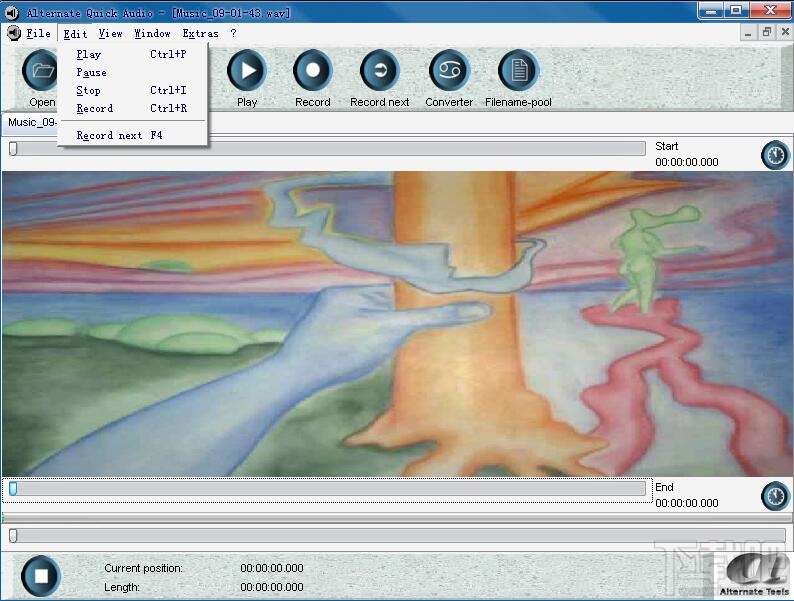This screenshot has width=794, height=601.
Task: Open the Filename-pool tool
Action: 518,71
